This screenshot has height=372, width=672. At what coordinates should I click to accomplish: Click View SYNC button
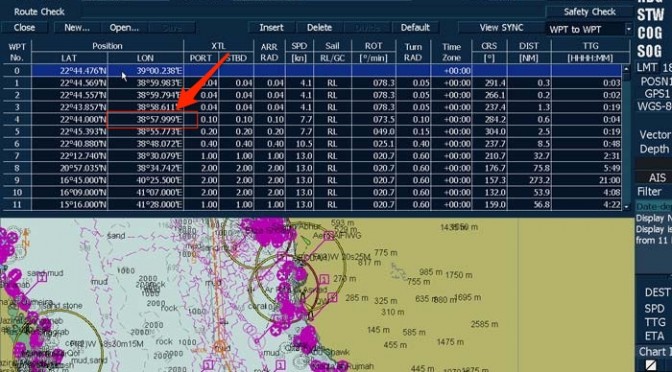click(501, 28)
